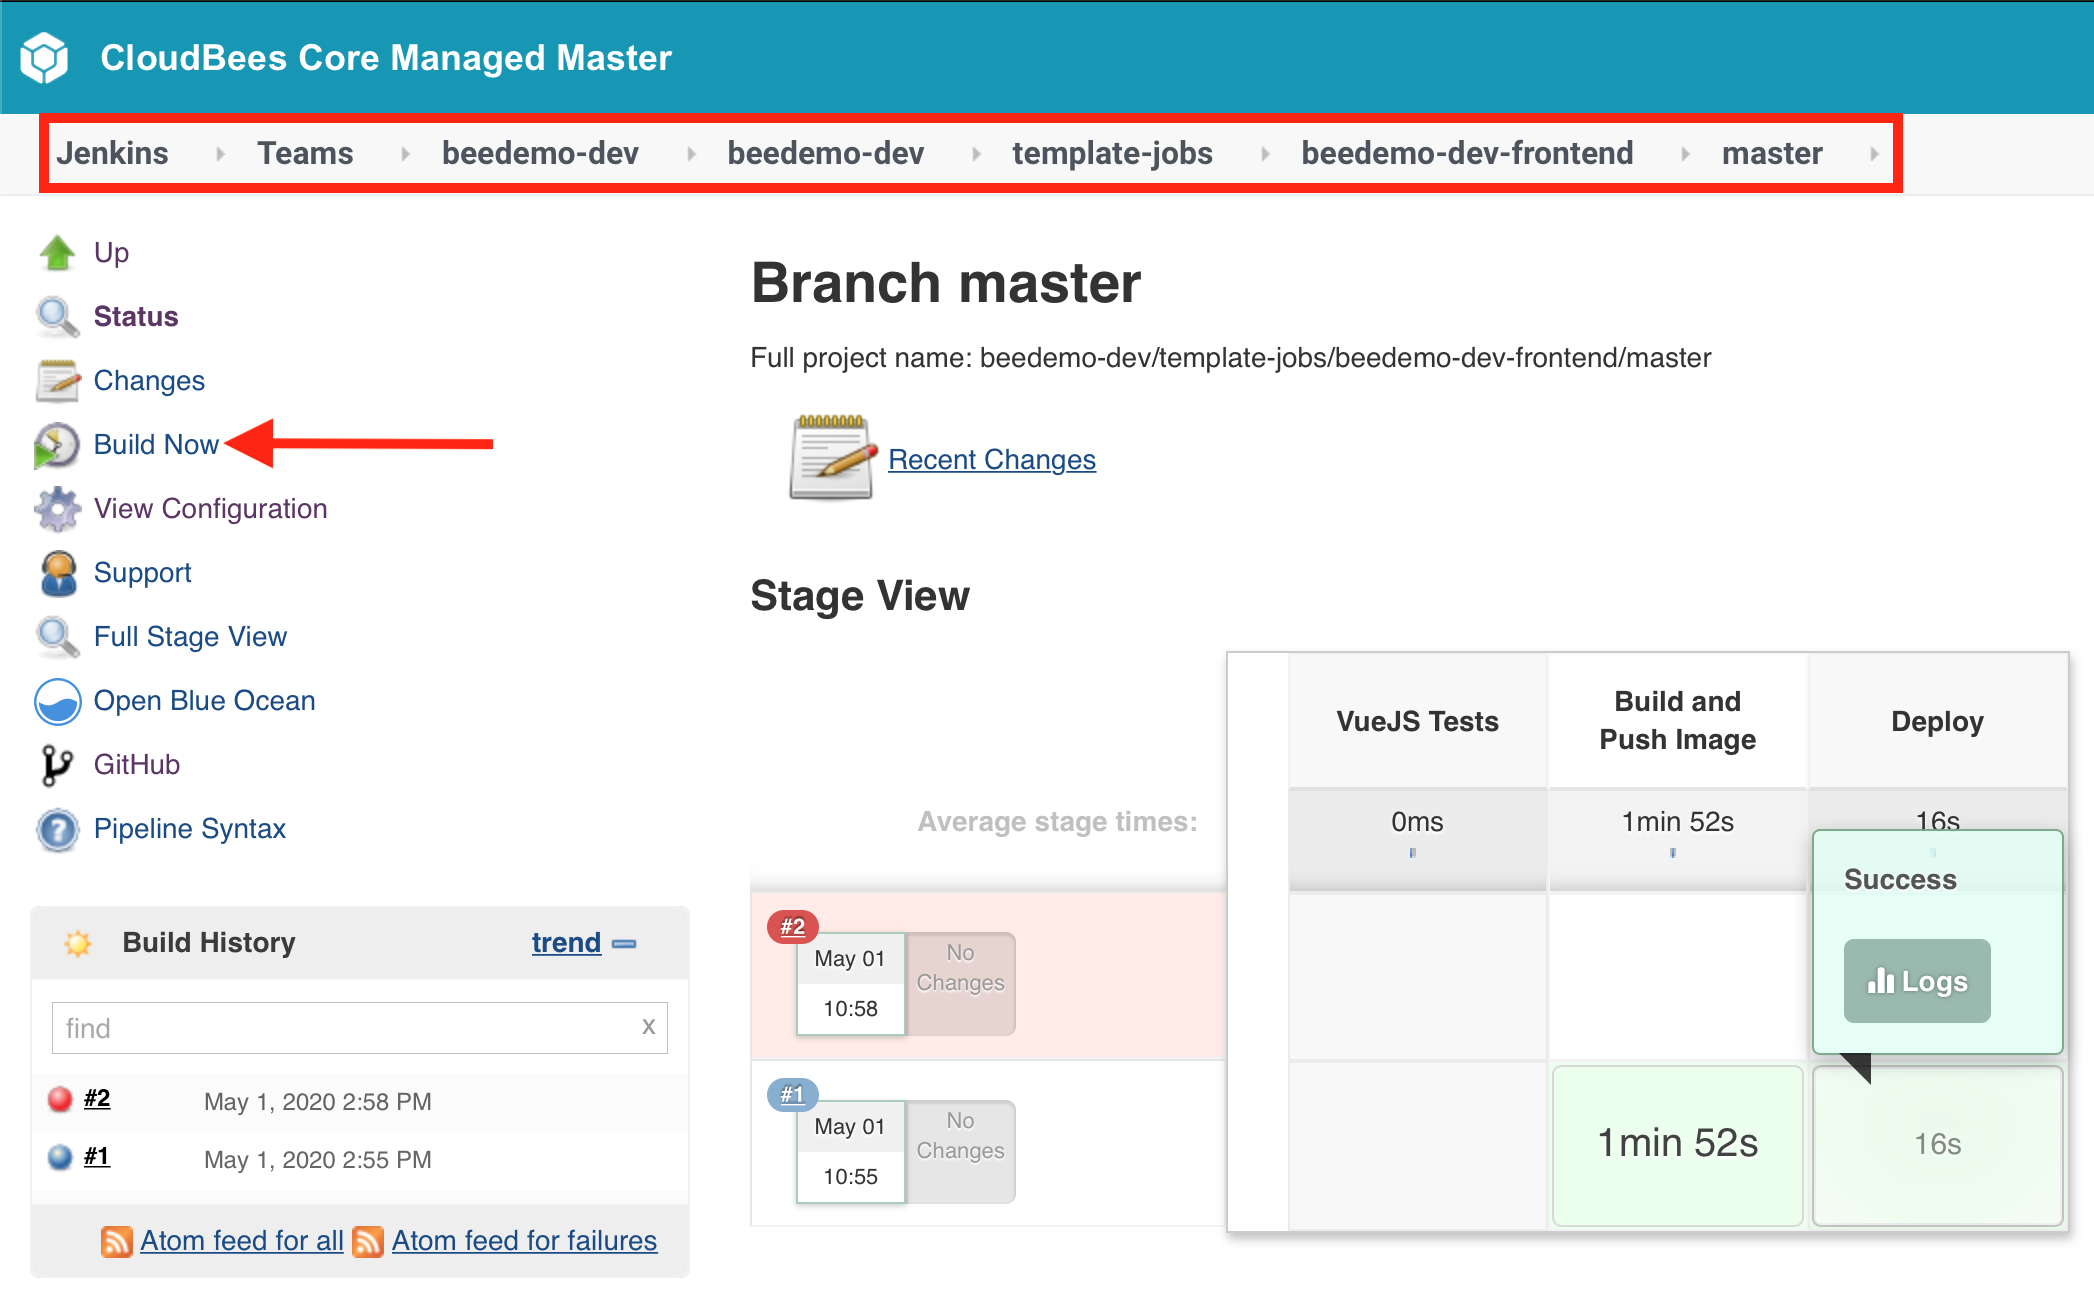Click the GitHub branch icon

(56, 765)
